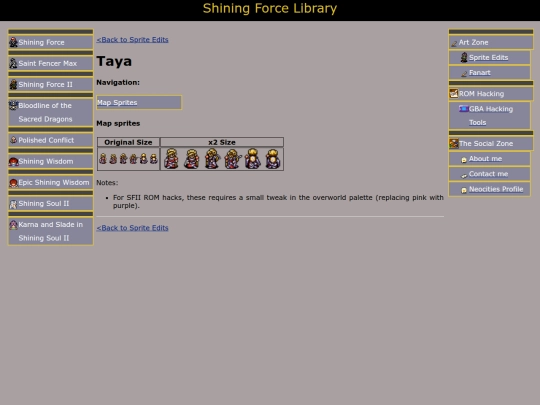Open Epic Shining Wisdom section
The image size is (540, 405).
[x=50, y=183]
